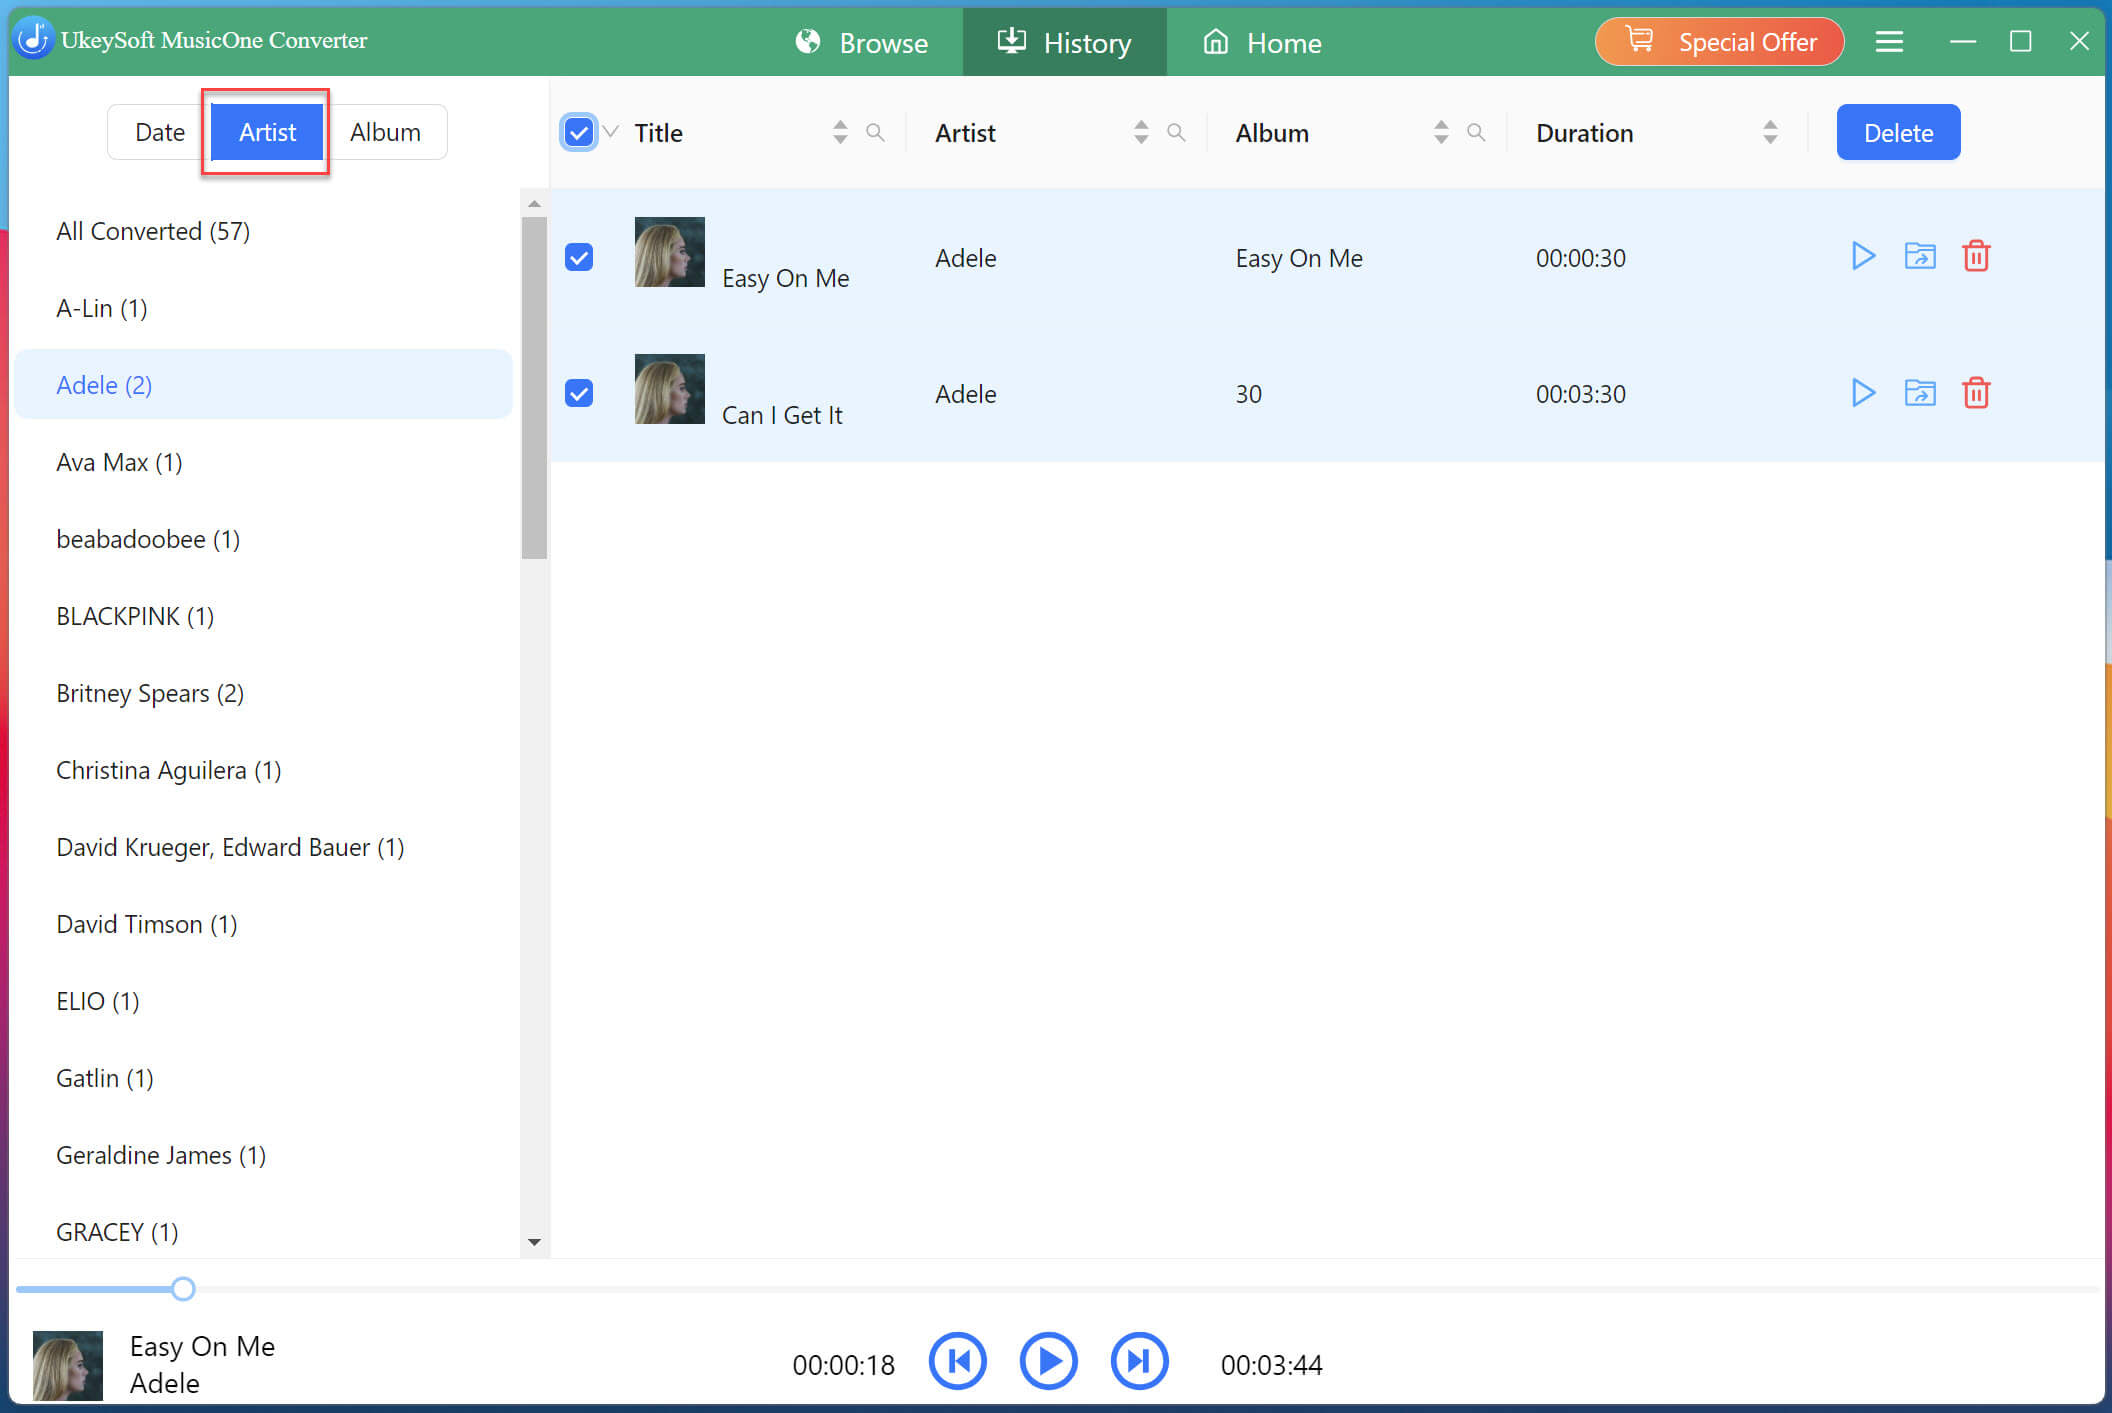Click the Duration column header

click(x=1584, y=133)
